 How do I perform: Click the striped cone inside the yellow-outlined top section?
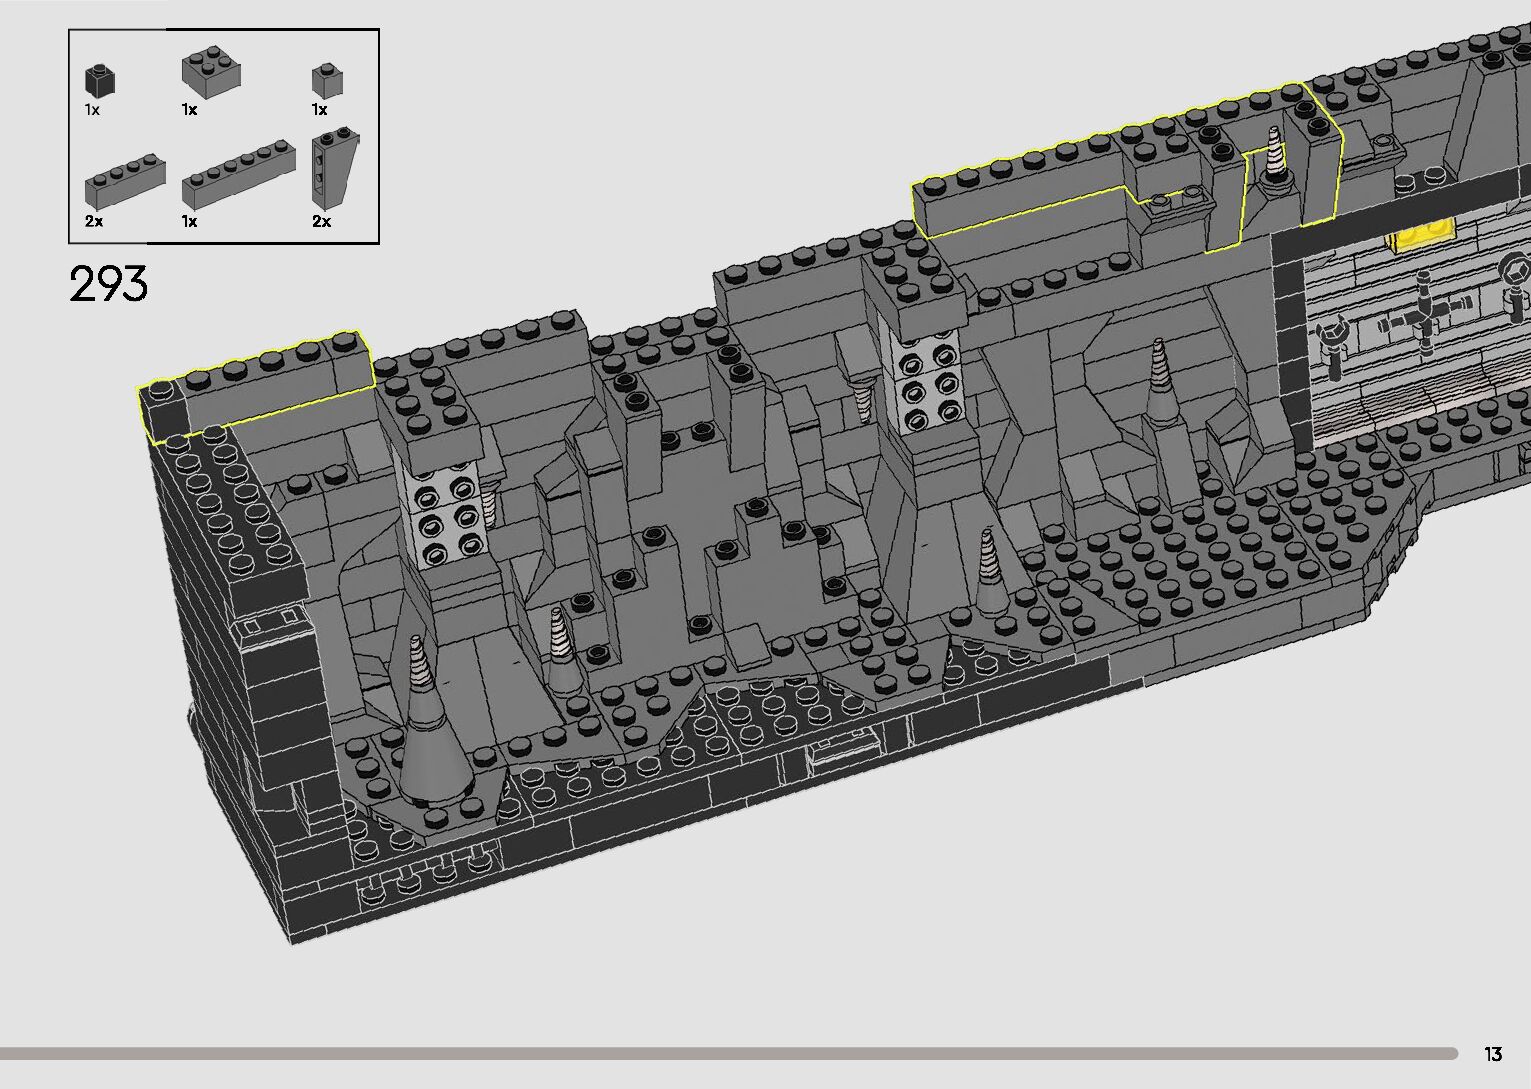click(1276, 156)
